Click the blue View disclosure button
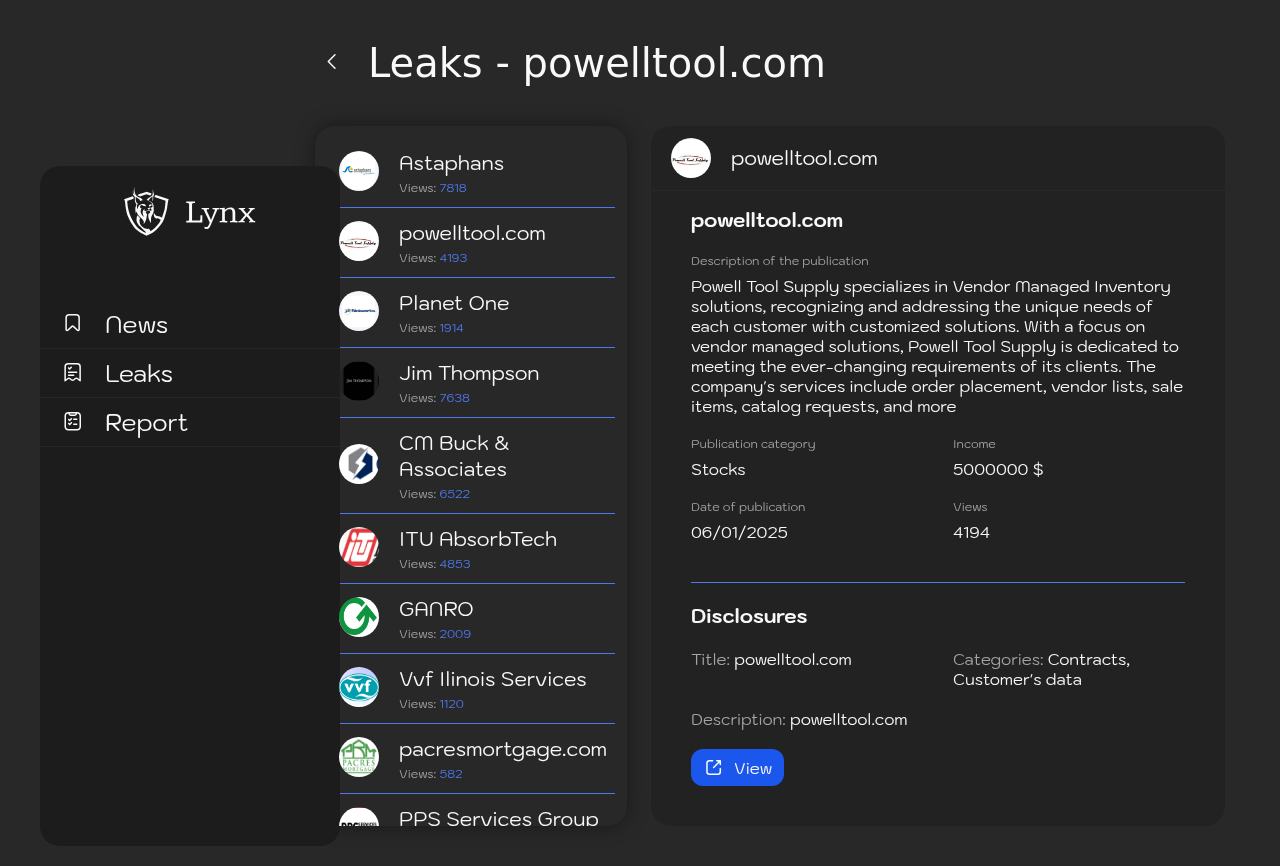Viewport: 1280px width, 866px height. (737, 768)
